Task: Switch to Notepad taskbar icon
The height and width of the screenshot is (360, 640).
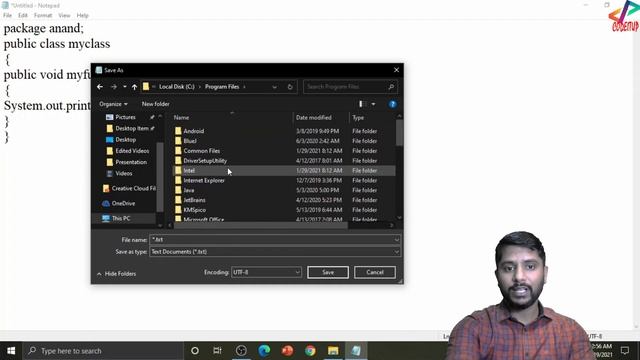Action: 356,351
